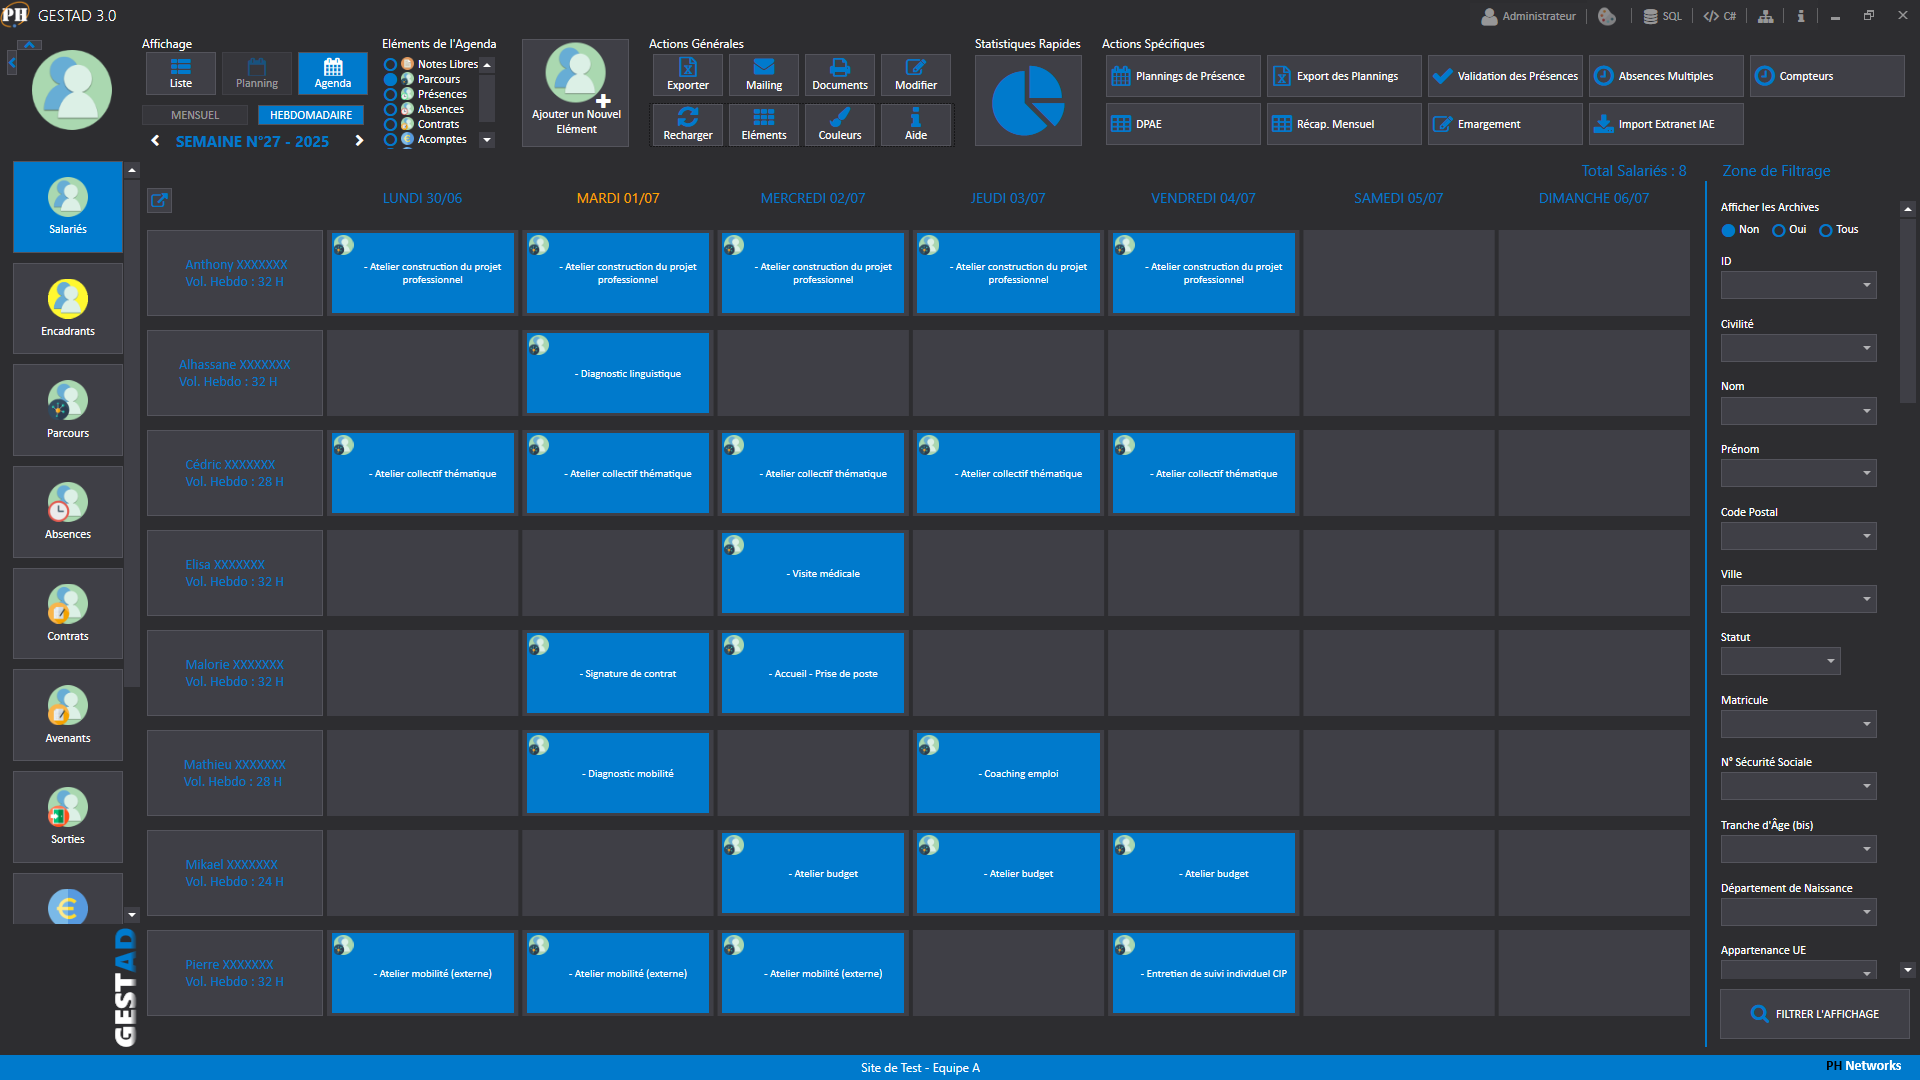
Task: Select the Acomptes radio option
Action: [391, 140]
